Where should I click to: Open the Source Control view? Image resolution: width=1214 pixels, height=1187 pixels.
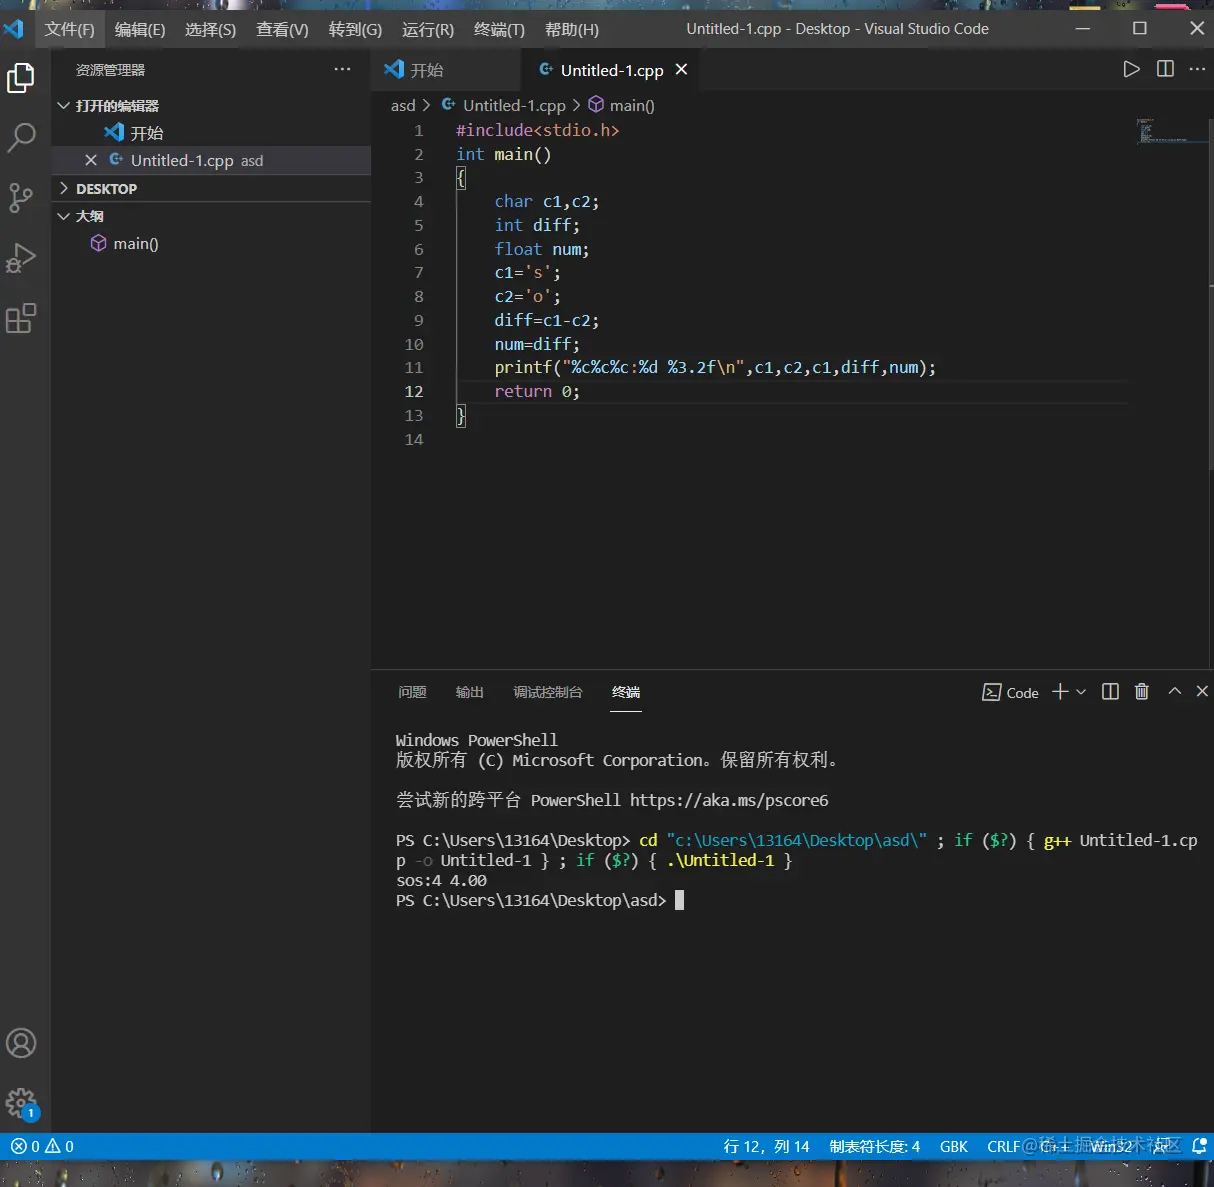[x=21, y=197]
